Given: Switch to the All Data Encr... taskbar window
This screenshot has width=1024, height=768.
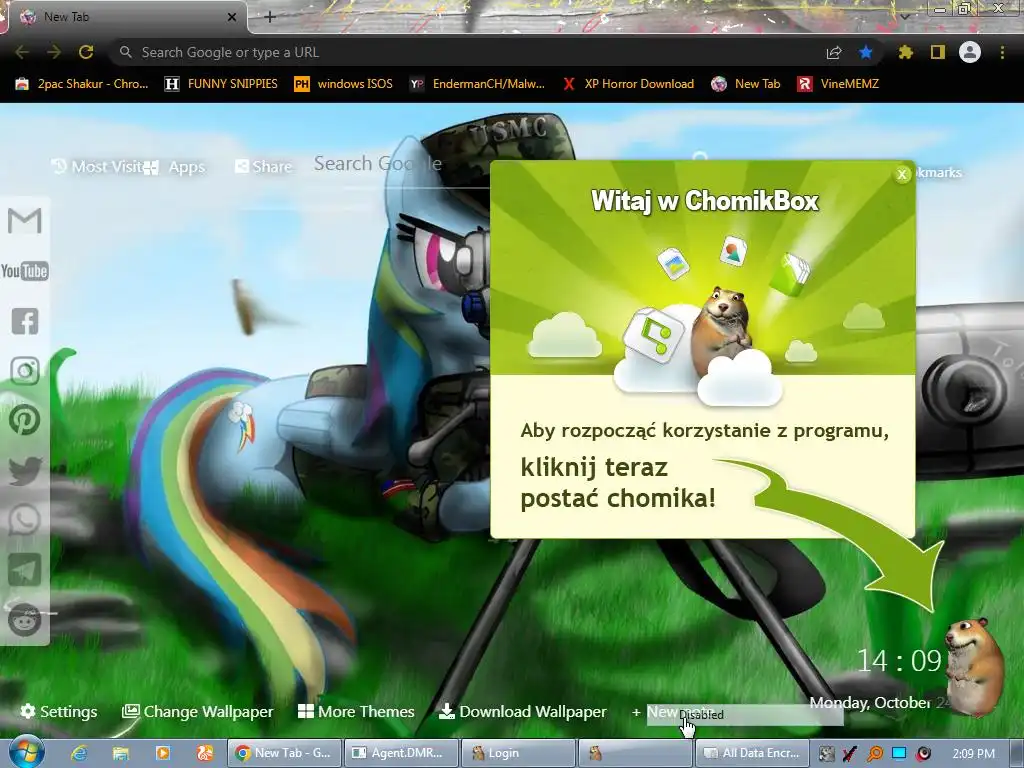Looking at the screenshot, I should tap(752, 753).
